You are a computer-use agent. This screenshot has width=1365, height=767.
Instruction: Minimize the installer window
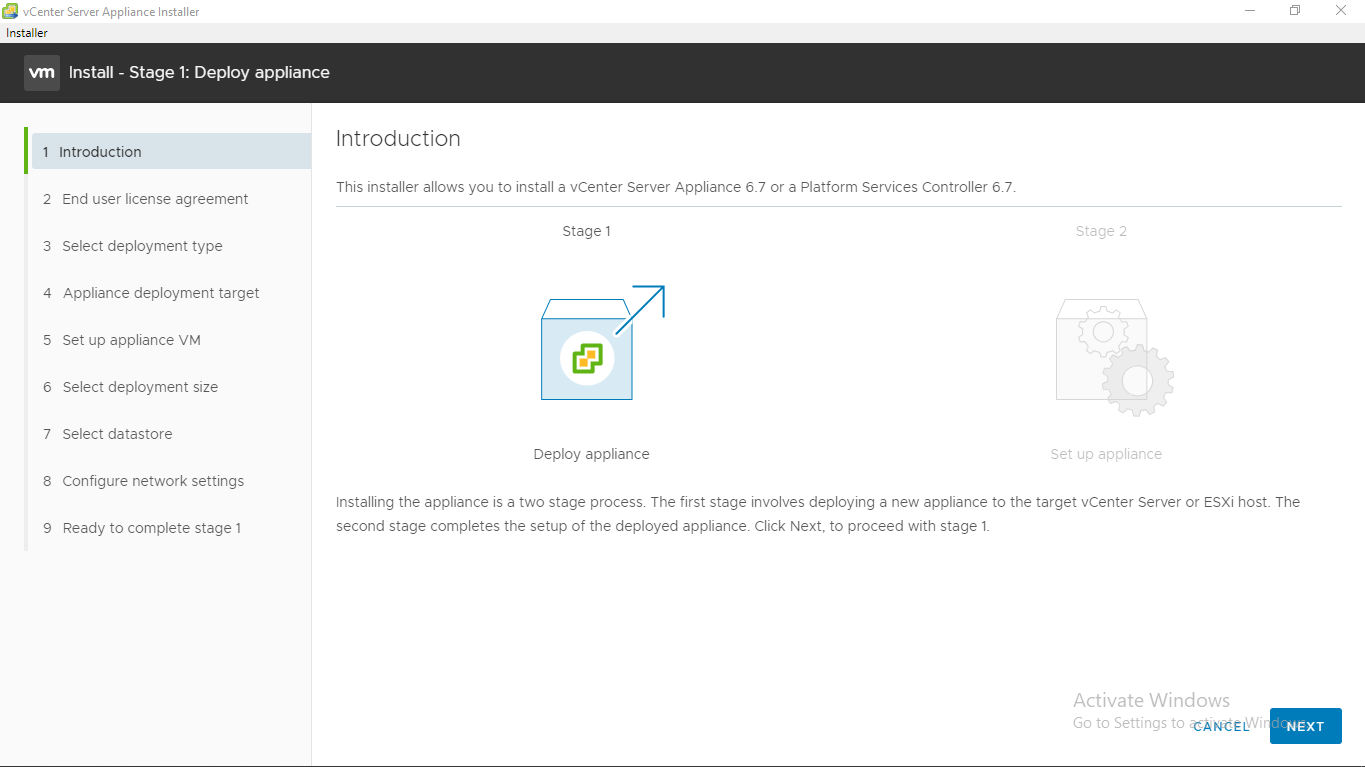coord(1250,11)
